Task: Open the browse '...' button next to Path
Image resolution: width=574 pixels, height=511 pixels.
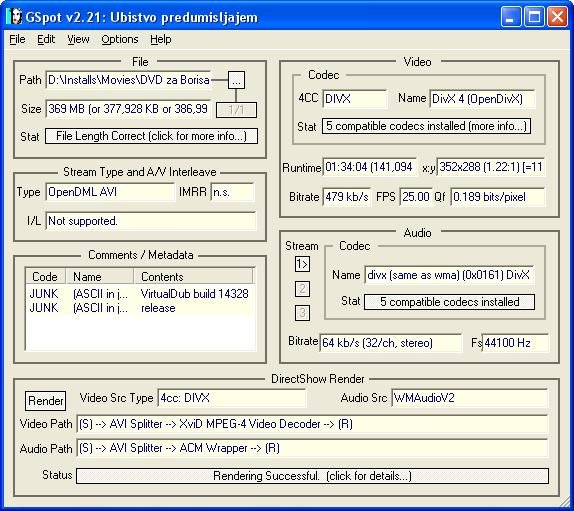Action: coord(236,80)
